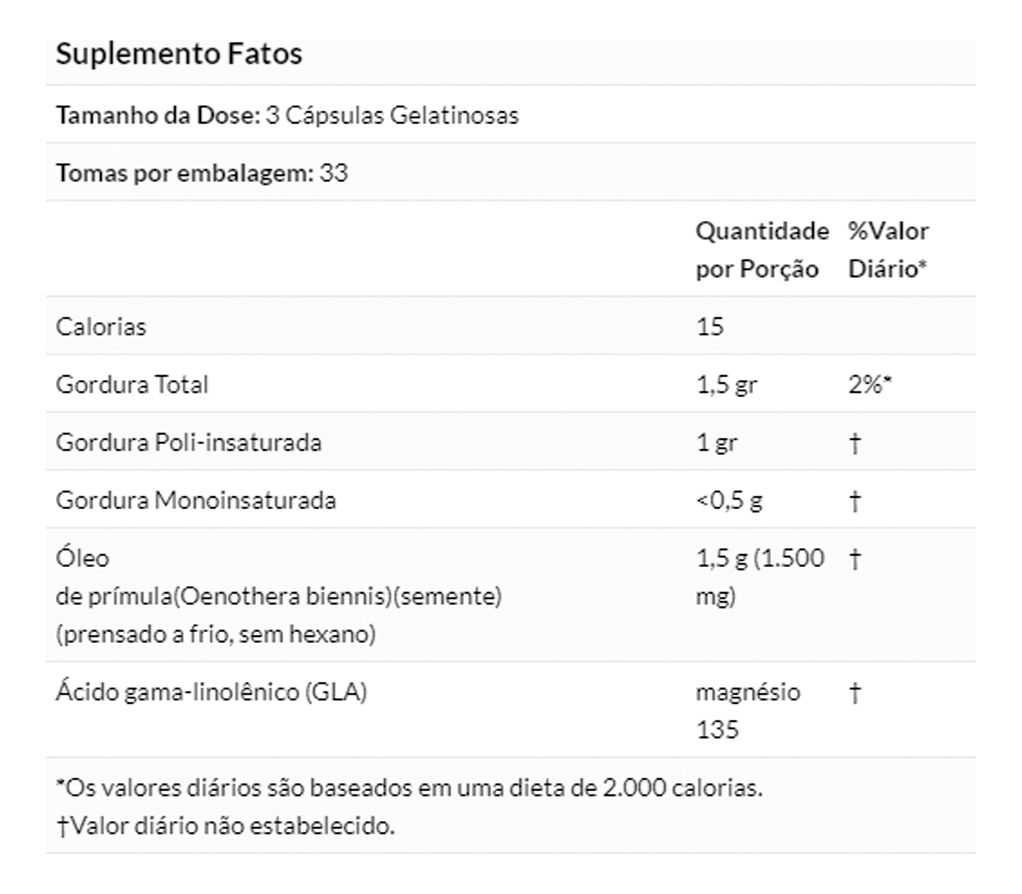Select the magnésio 135 amount
The height and width of the screenshot is (894, 1022).
coord(748,711)
